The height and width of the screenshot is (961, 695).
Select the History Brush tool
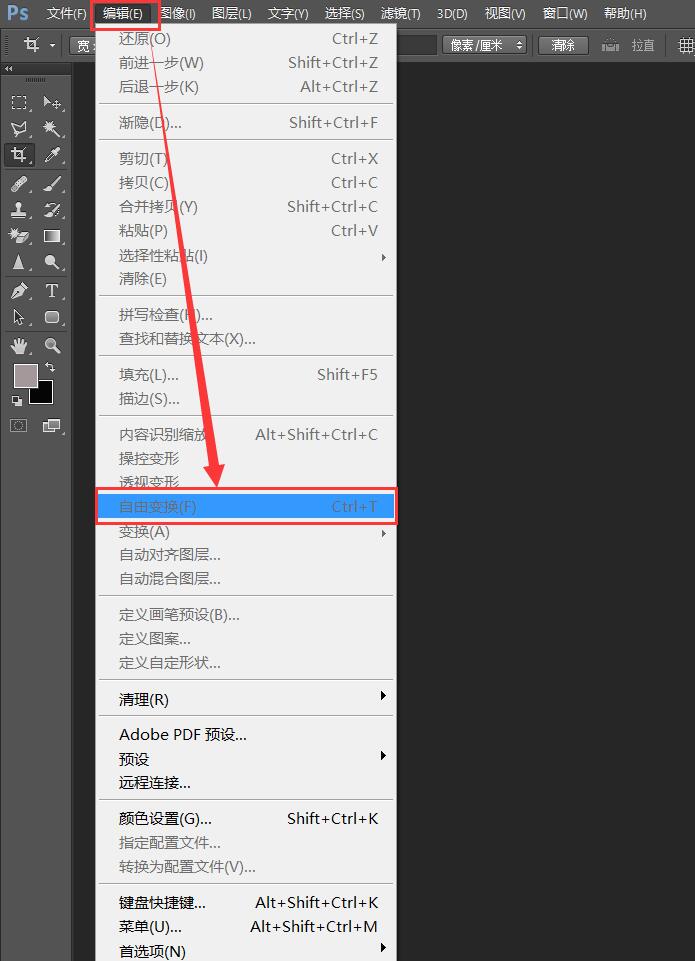click(x=52, y=210)
